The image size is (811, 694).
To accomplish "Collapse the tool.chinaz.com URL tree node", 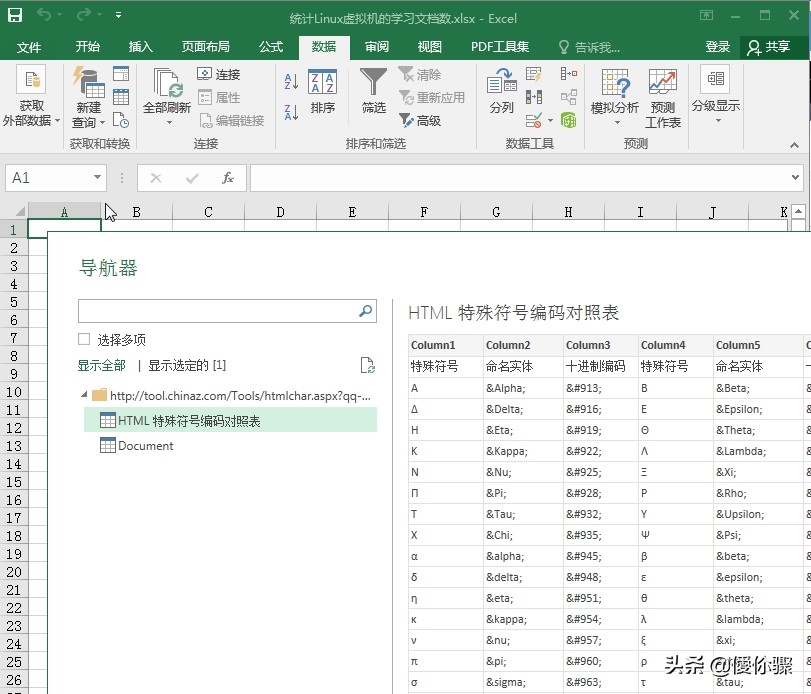I will pos(84,395).
